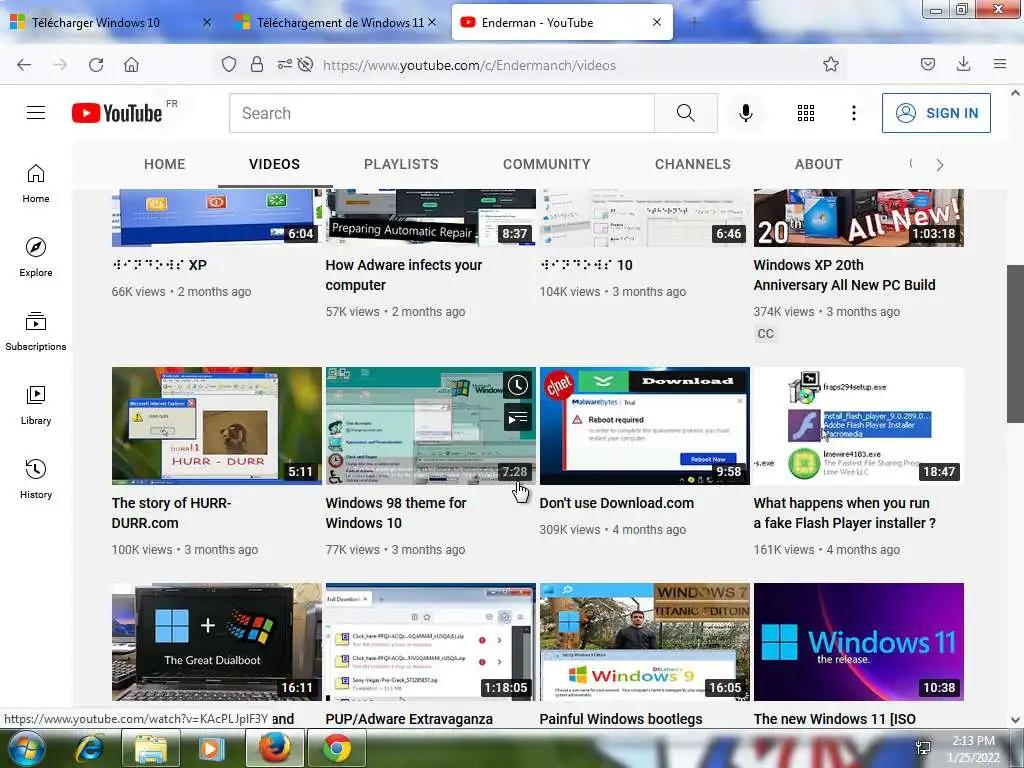Open the COMMUNITY channel tab
Screen dimensions: 1024x768
pyautogui.click(x=547, y=164)
